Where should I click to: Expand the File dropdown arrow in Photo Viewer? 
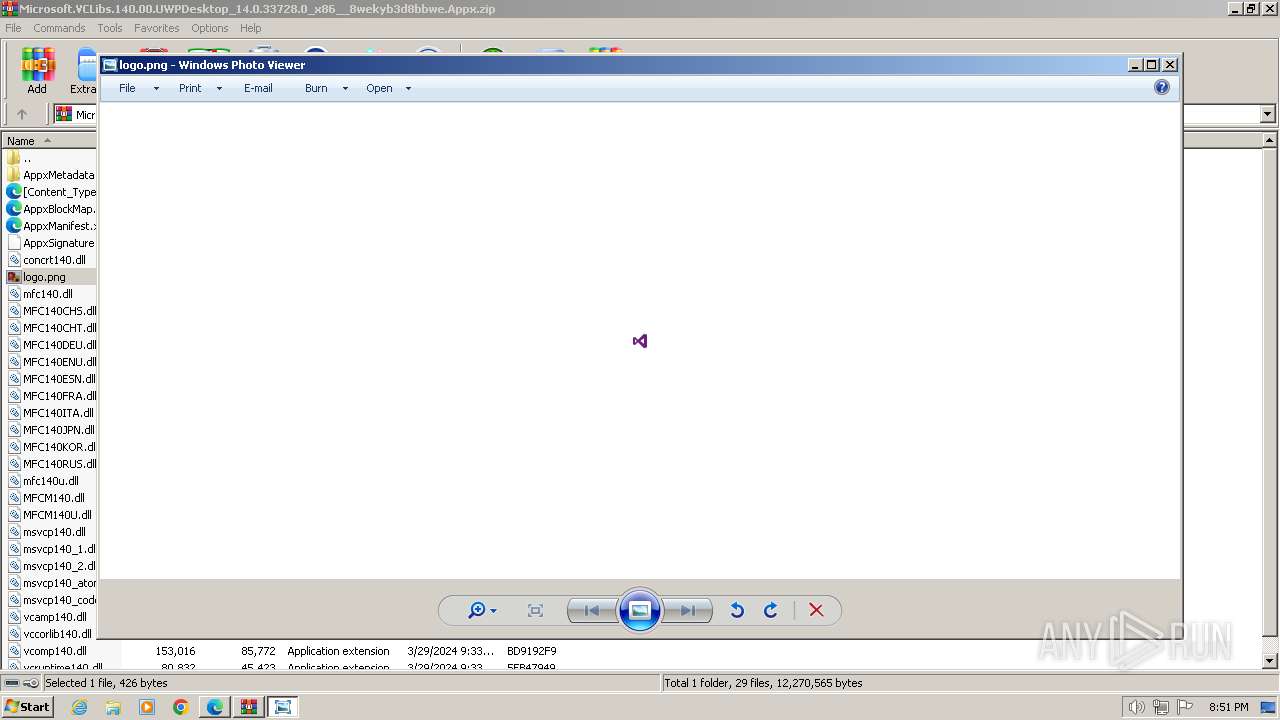(x=156, y=89)
